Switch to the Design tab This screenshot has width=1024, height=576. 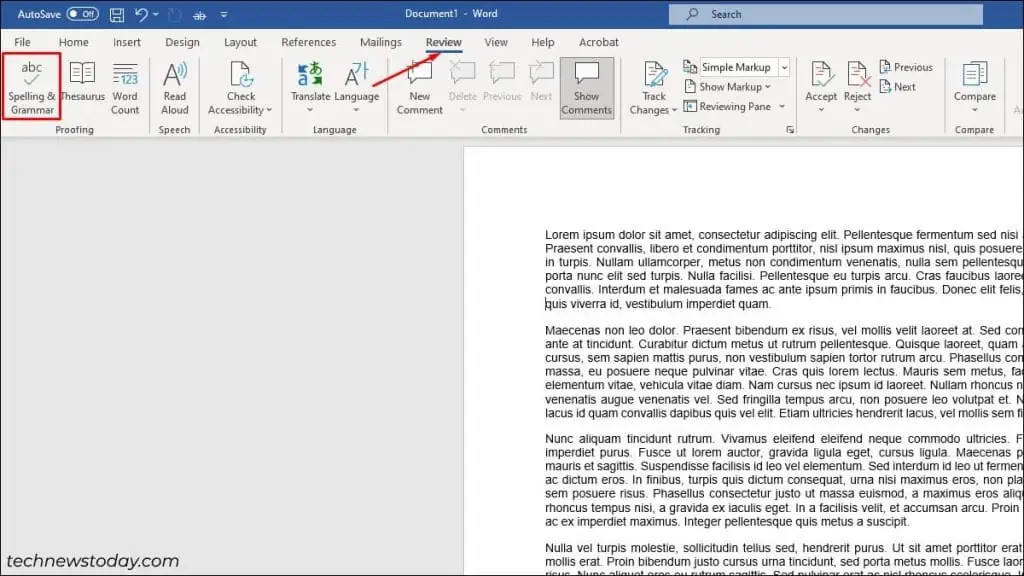point(182,42)
